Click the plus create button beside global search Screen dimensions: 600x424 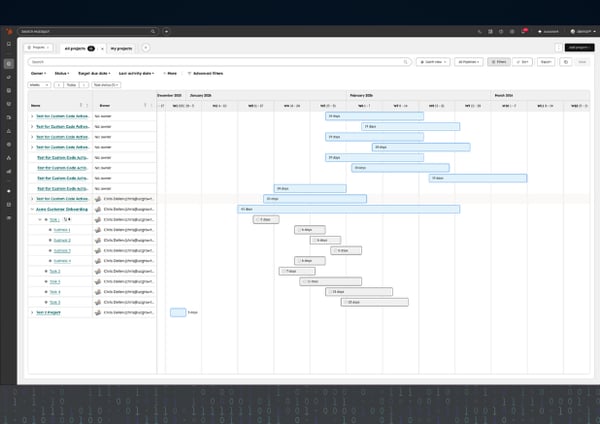(166, 31)
